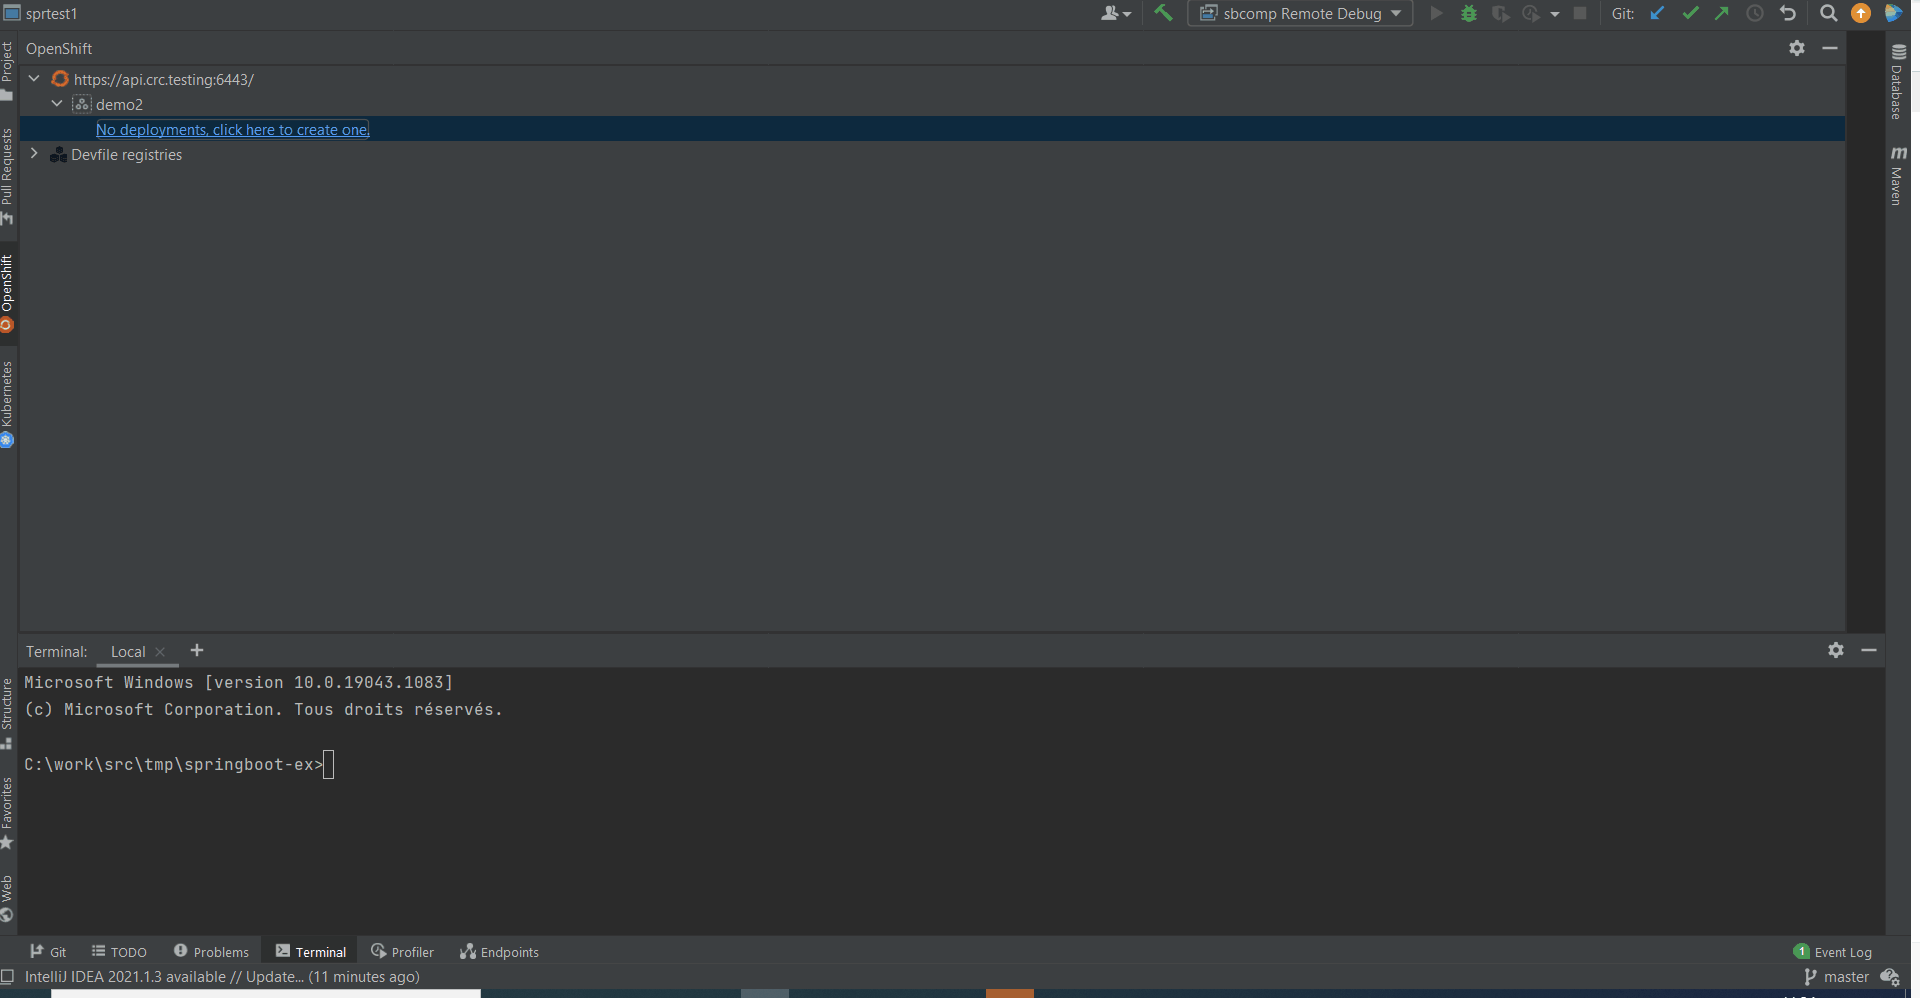
Task: Open the Web side tab
Action: [x=7, y=898]
